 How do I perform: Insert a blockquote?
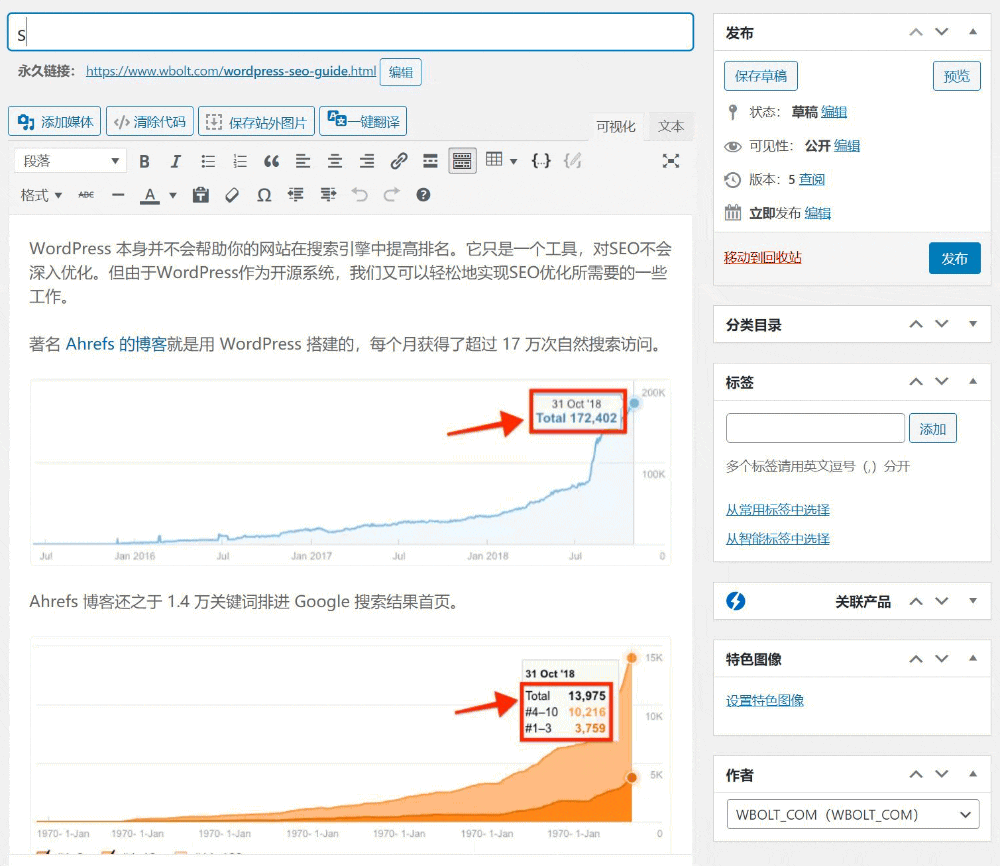(x=271, y=161)
